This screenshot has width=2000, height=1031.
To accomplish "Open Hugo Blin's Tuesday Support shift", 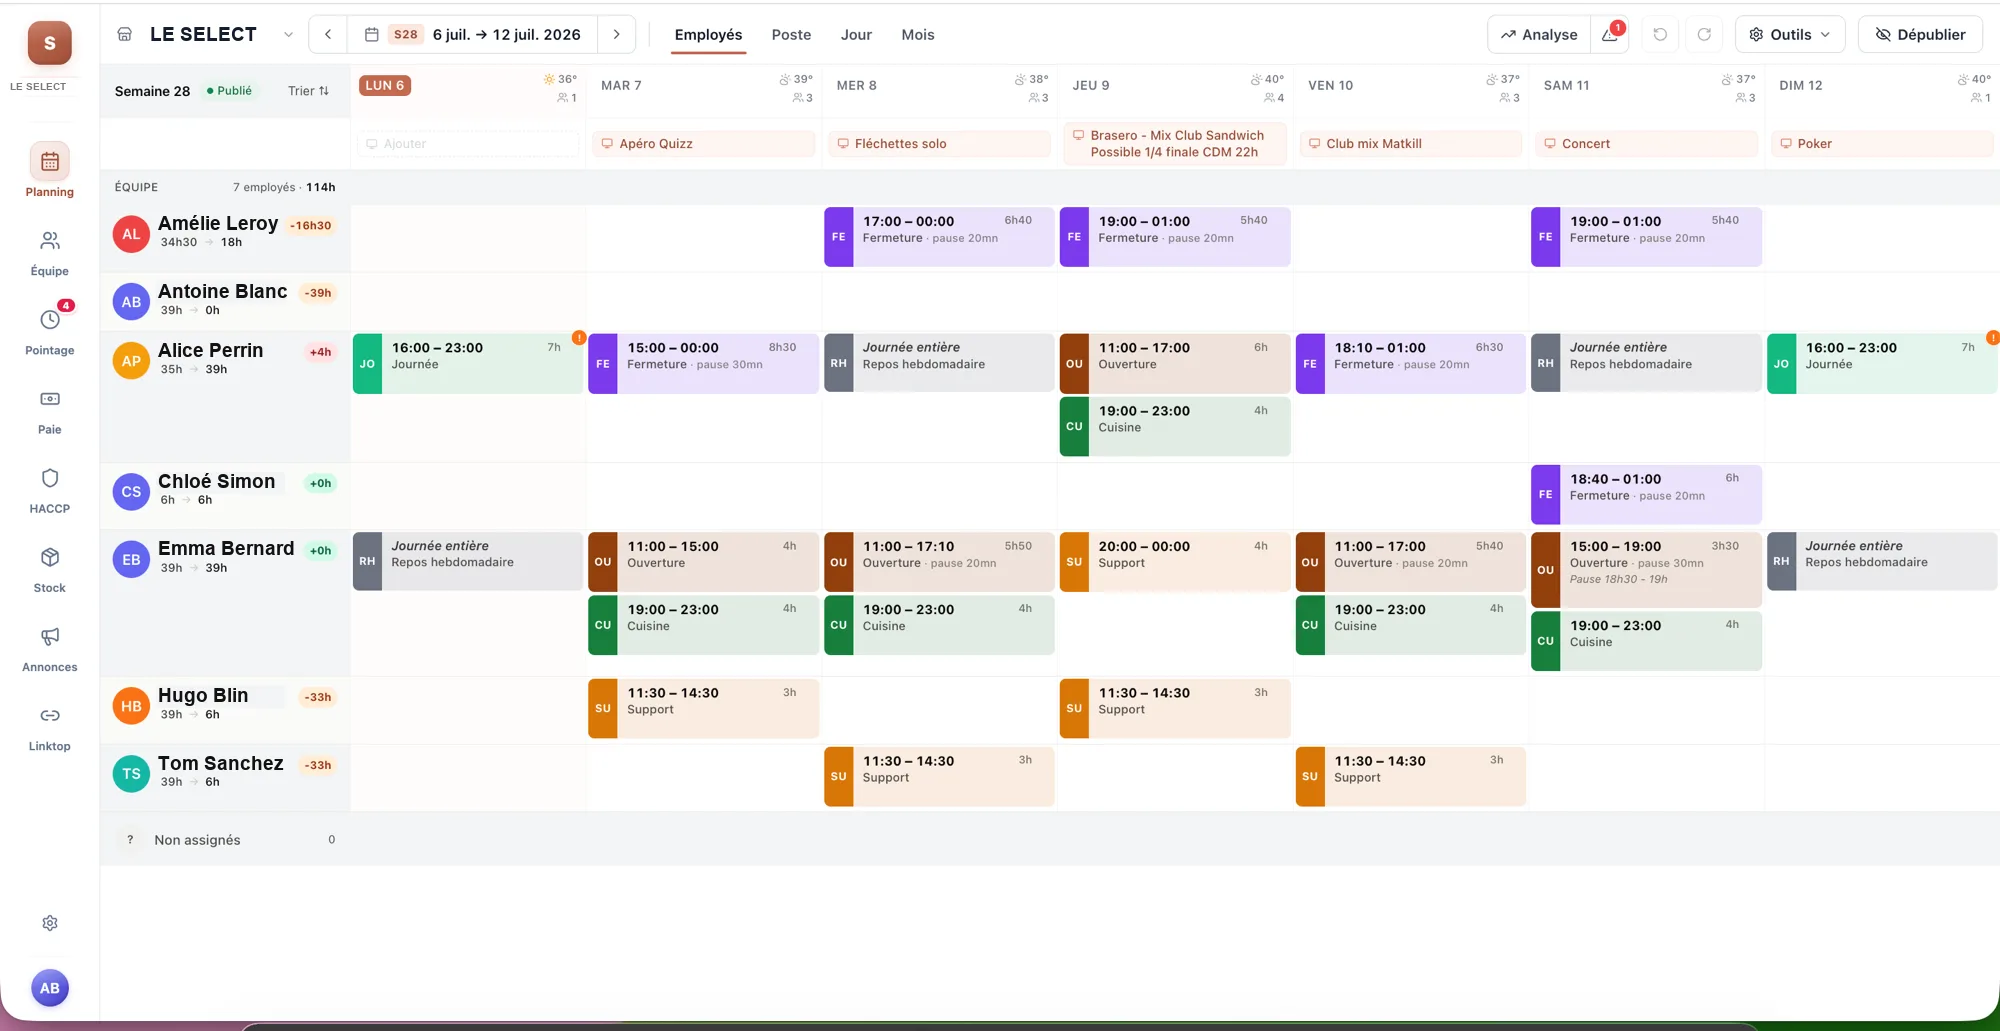I will (703, 709).
